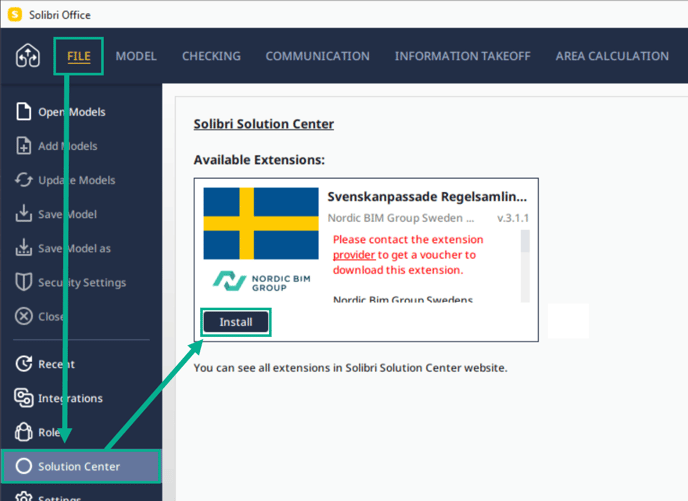Click the Solibri Office logo in the title bar
This screenshot has width=688, height=501.
pos(14,14)
